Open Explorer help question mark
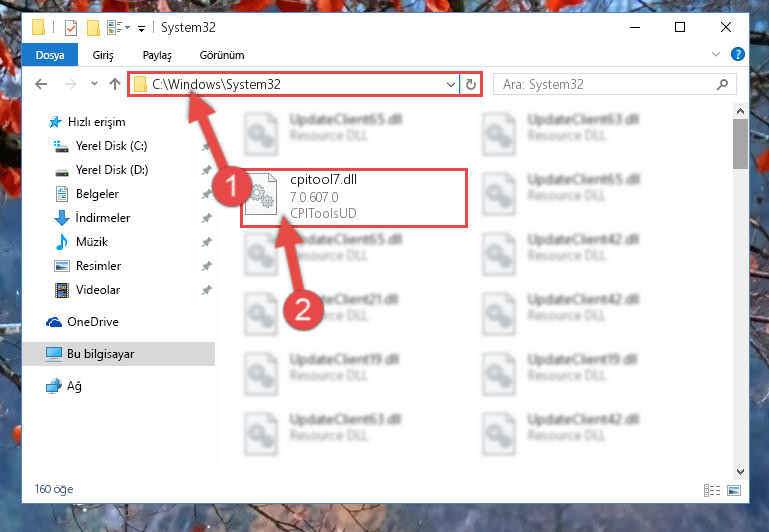The width and height of the screenshot is (769, 532). (x=738, y=54)
